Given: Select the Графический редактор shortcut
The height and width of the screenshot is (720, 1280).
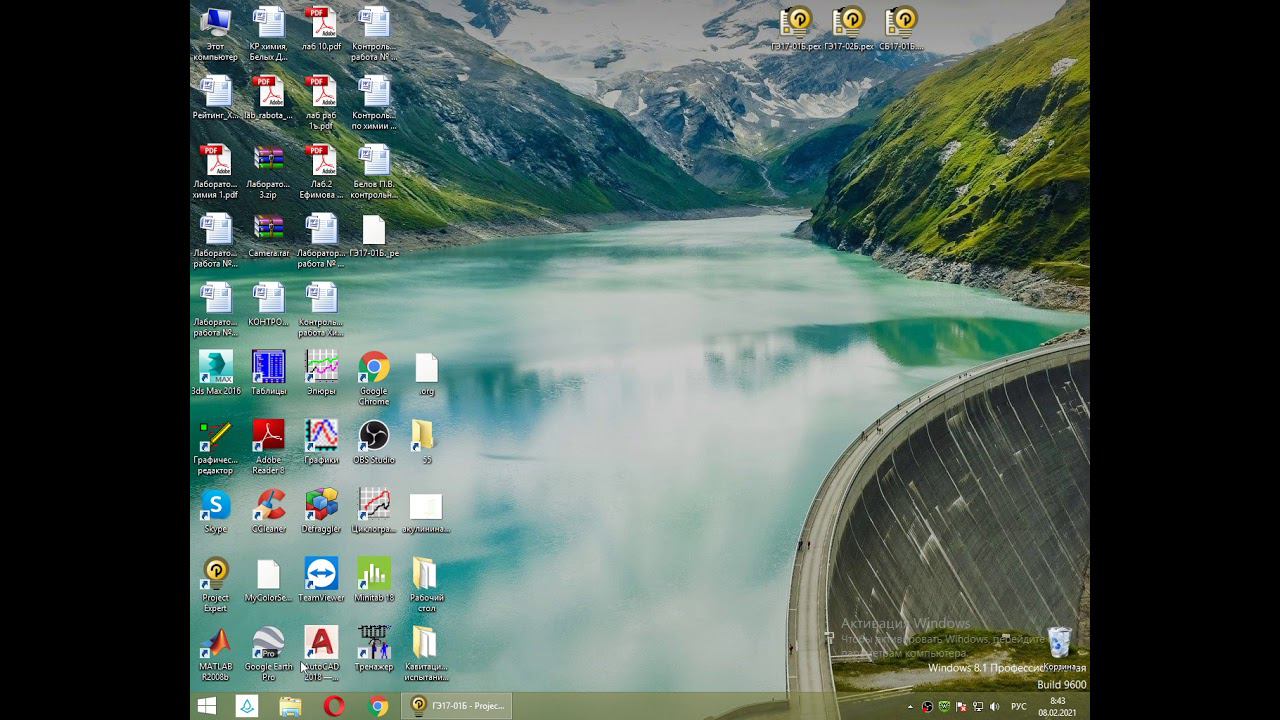Looking at the screenshot, I should [216, 447].
